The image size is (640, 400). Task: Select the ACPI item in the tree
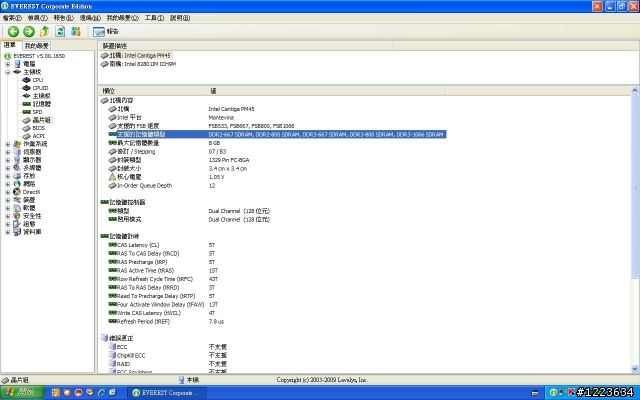(x=38, y=136)
